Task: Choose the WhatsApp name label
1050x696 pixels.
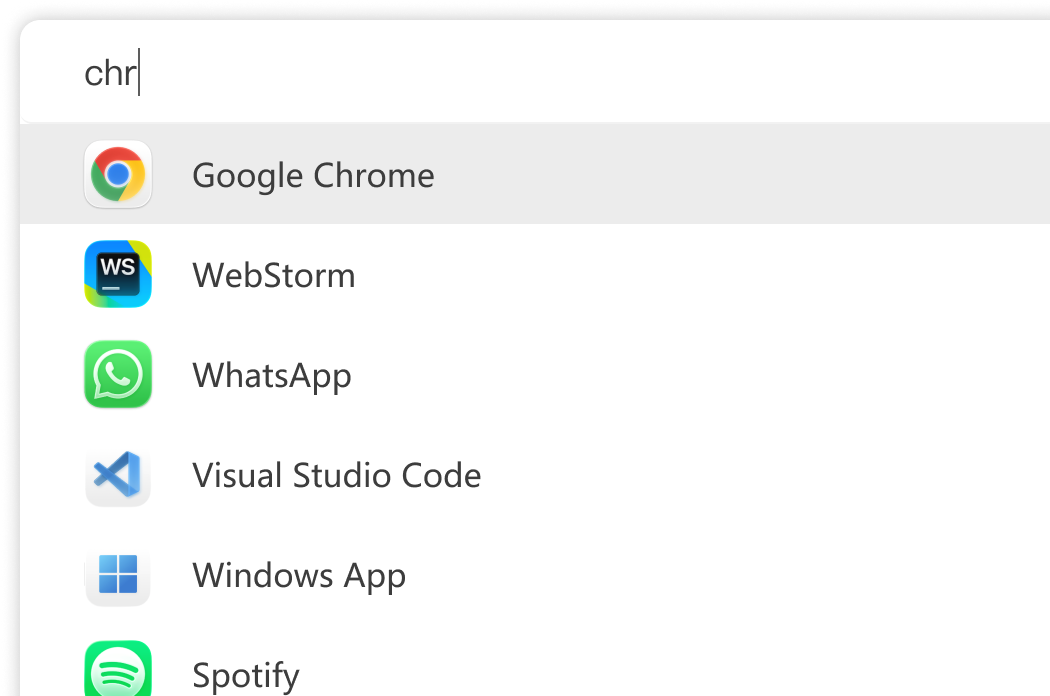Action: point(272,376)
